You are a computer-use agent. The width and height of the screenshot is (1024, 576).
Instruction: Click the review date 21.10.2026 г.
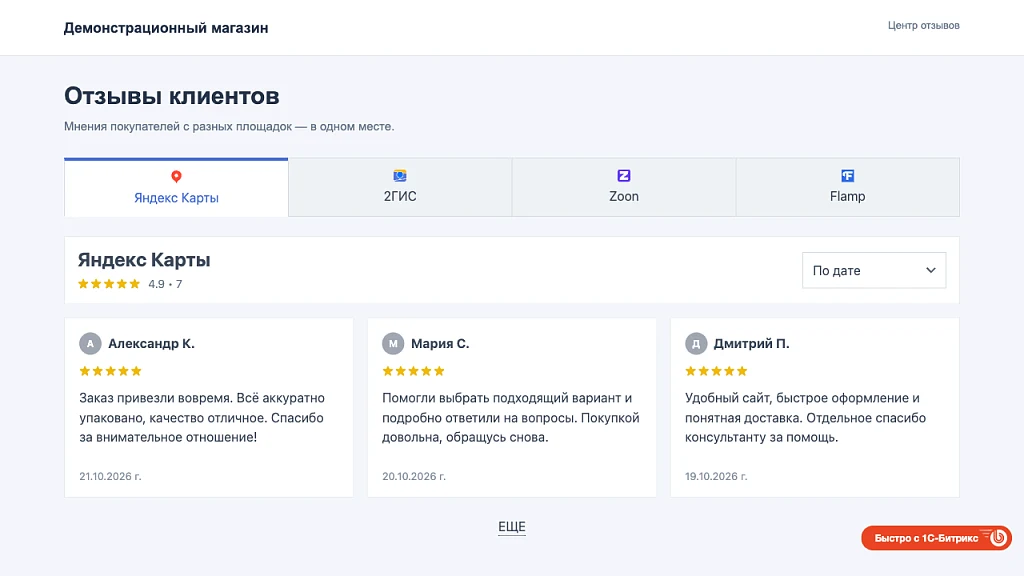point(110,477)
